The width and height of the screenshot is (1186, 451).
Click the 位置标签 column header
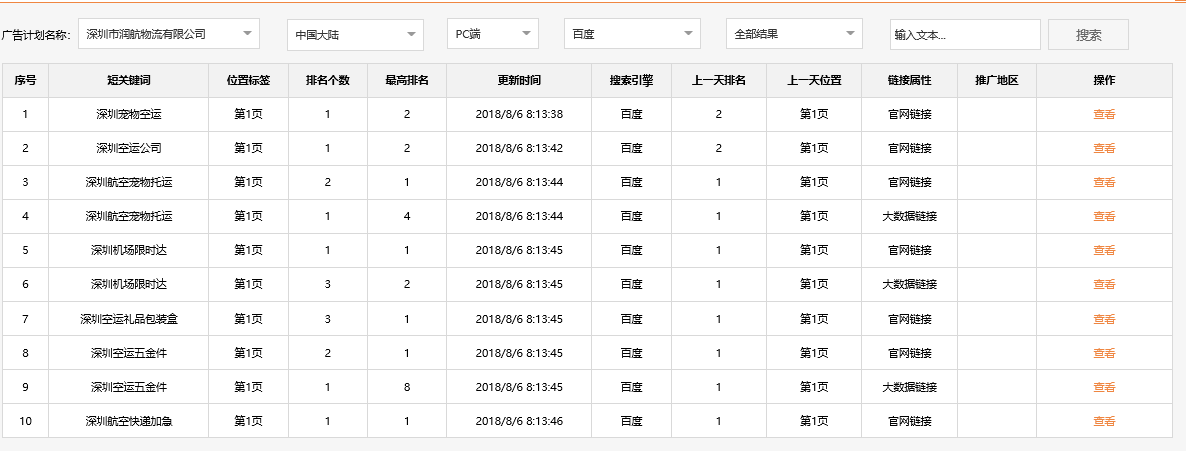[248, 80]
